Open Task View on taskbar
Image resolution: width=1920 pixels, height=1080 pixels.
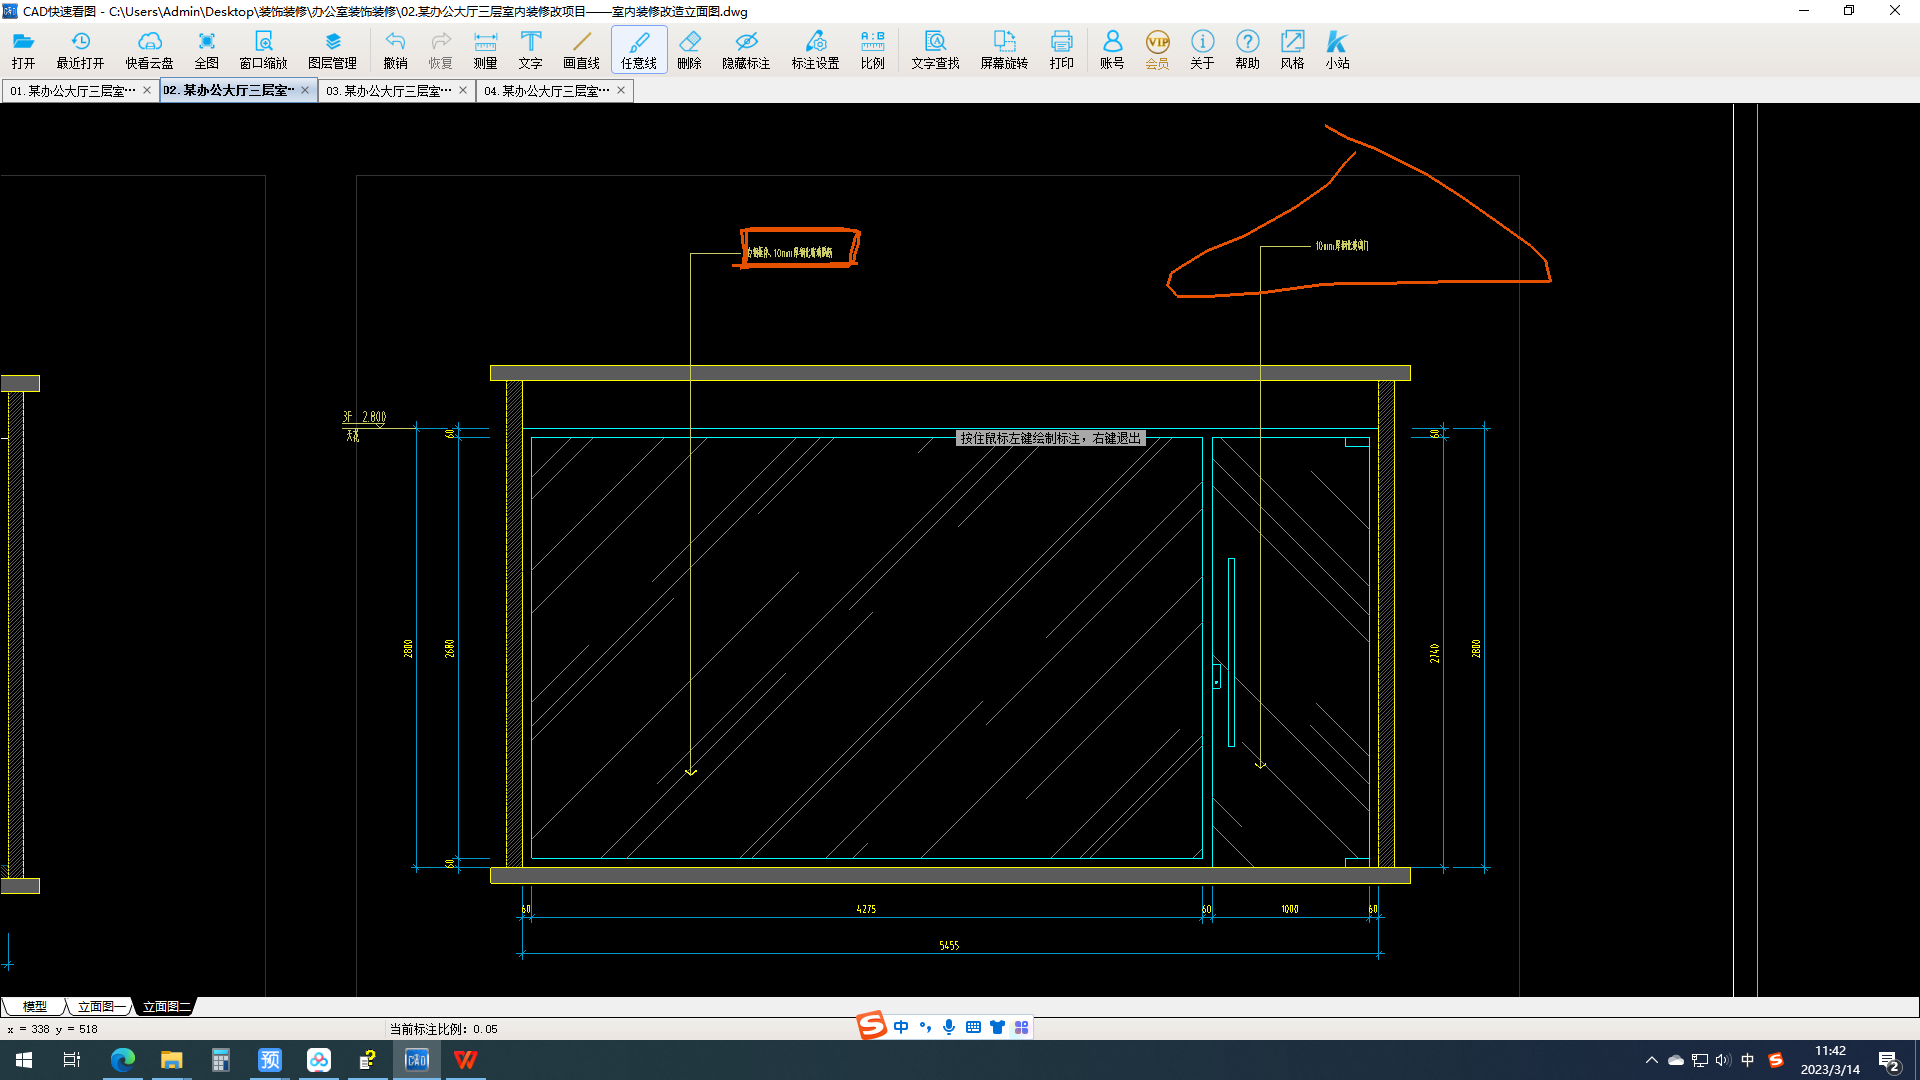click(x=72, y=1060)
